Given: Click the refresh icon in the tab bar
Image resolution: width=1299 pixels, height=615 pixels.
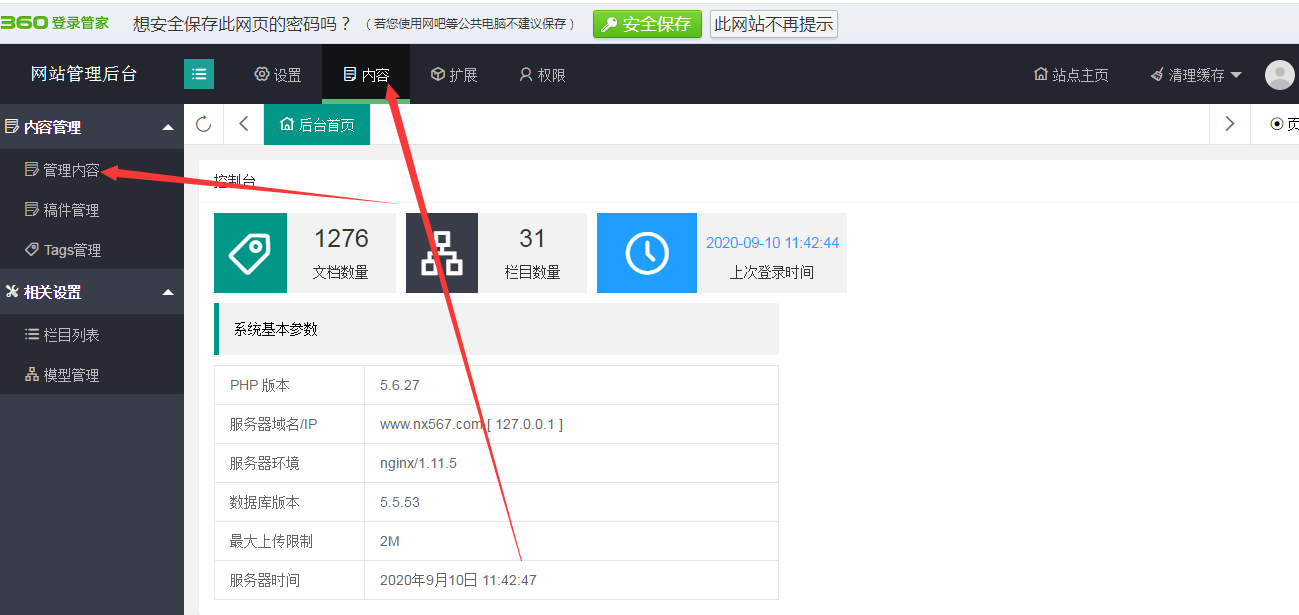Looking at the screenshot, I should (204, 124).
